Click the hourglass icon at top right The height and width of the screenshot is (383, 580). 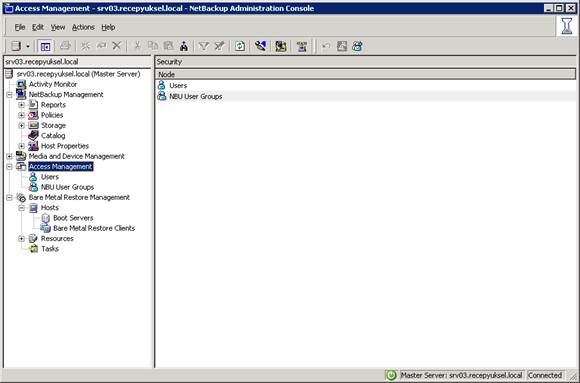coord(567,26)
